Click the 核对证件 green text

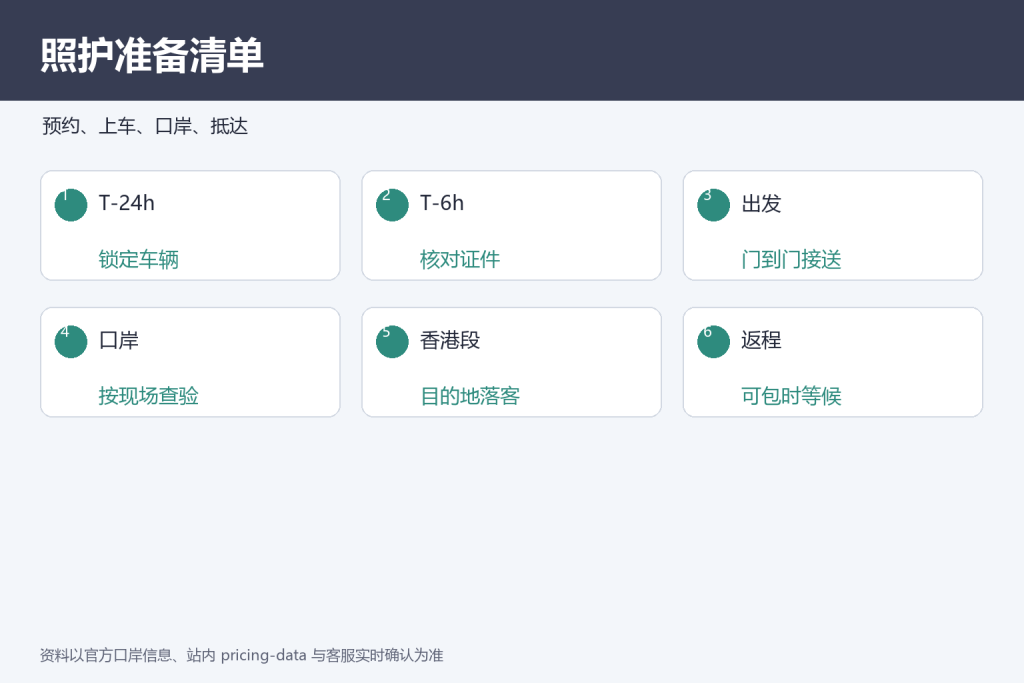pyautogui.click(x=460, y=259)
